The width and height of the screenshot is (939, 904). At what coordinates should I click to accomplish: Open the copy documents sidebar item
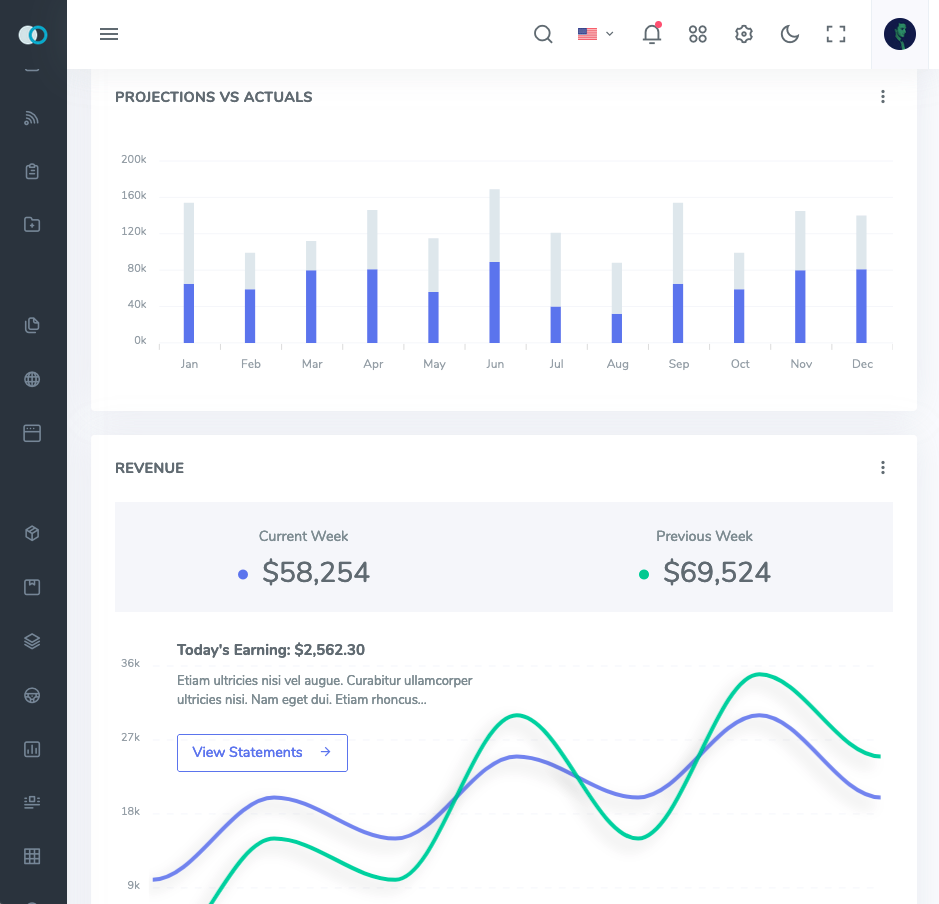pyautogui.click(x=32, y=325)
